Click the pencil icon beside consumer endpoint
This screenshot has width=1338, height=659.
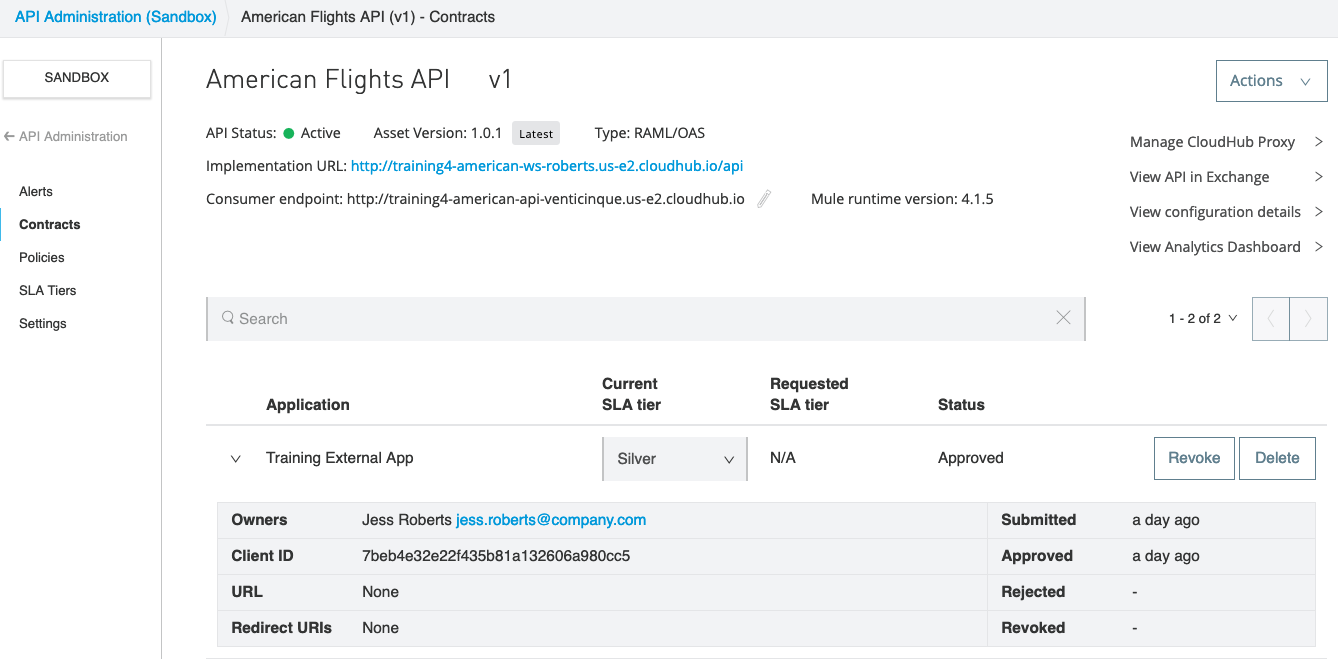[x=764, y=199]
